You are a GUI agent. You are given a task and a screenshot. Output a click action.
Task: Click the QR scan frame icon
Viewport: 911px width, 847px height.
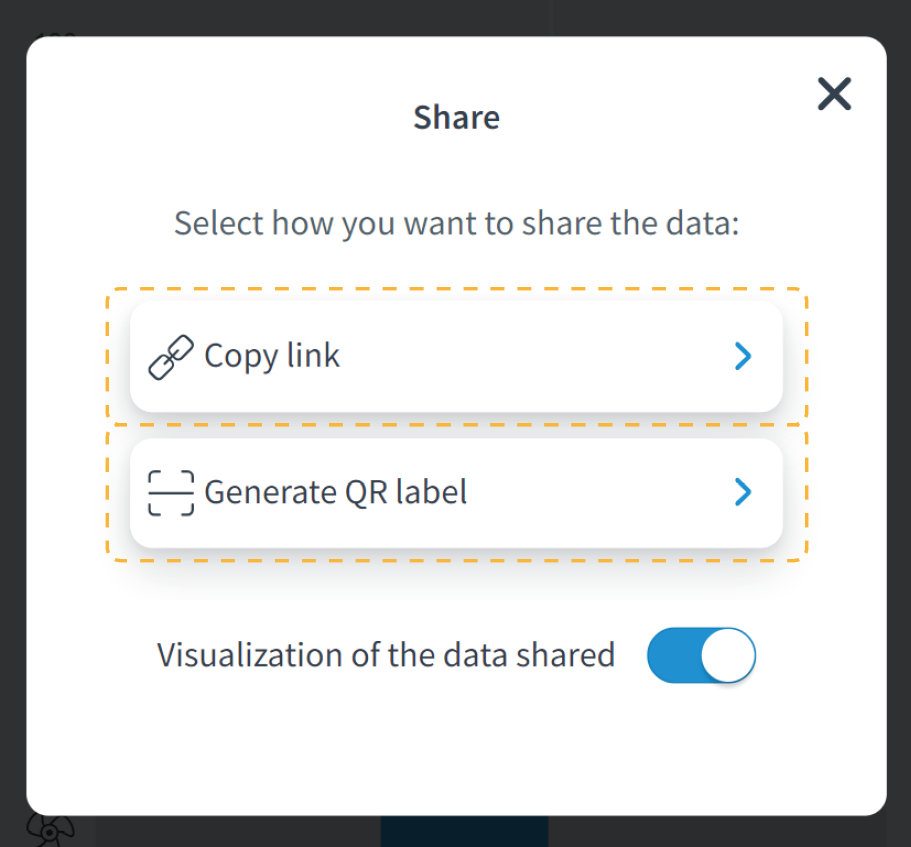[171, 493]
